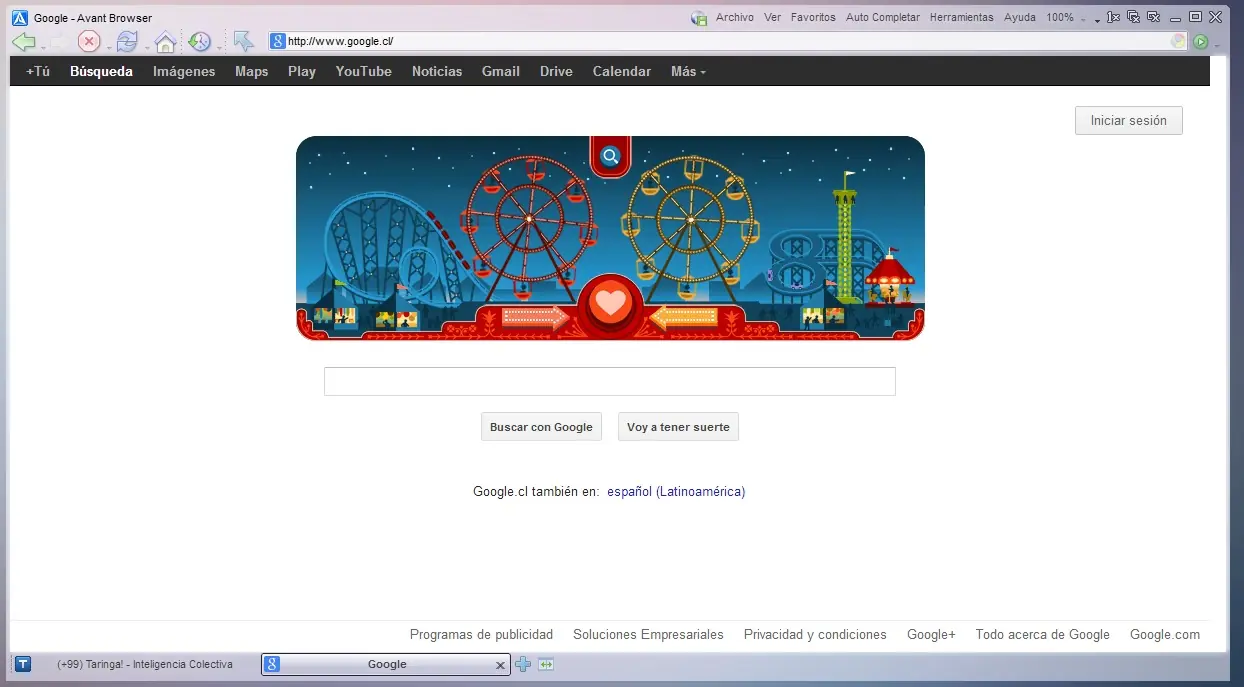
Task: Select the Google tab
Action: 386,664
